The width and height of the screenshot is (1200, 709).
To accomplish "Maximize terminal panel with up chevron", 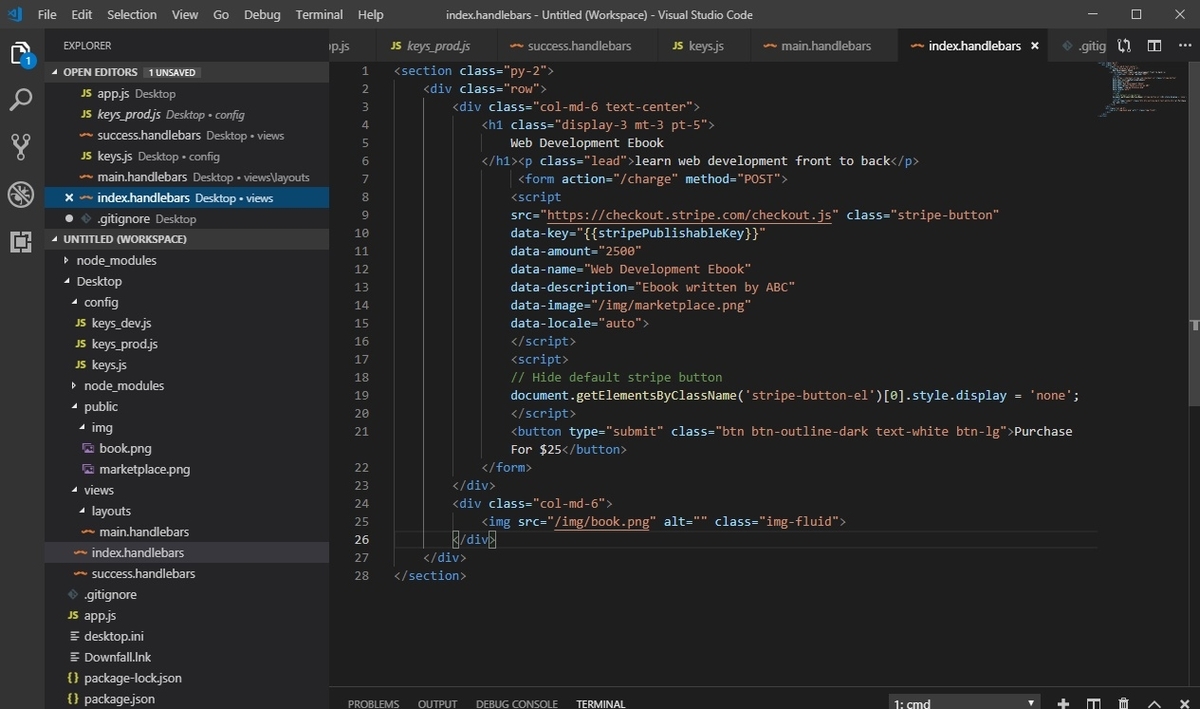I will coord(1154,704).
